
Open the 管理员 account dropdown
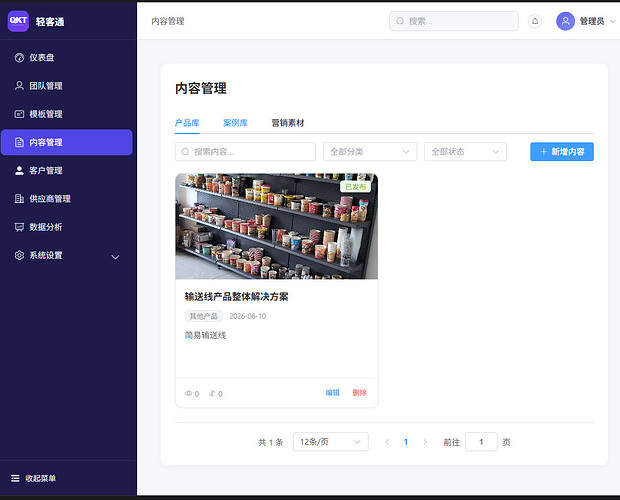[586, 21]
